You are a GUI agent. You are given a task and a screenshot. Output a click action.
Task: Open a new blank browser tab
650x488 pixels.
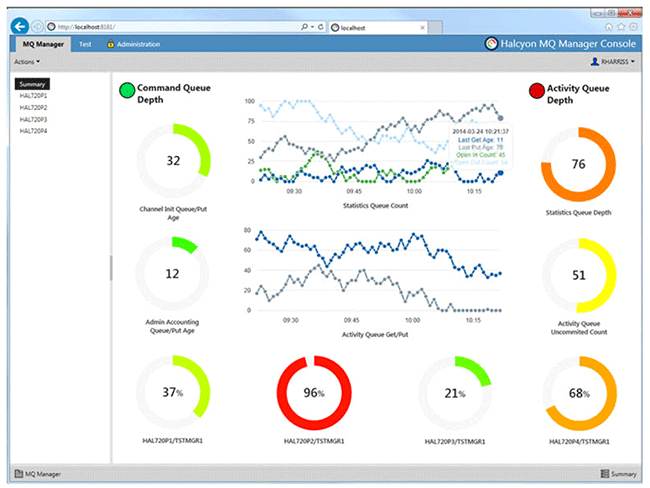pyautogui.click(x=435, y=28)
